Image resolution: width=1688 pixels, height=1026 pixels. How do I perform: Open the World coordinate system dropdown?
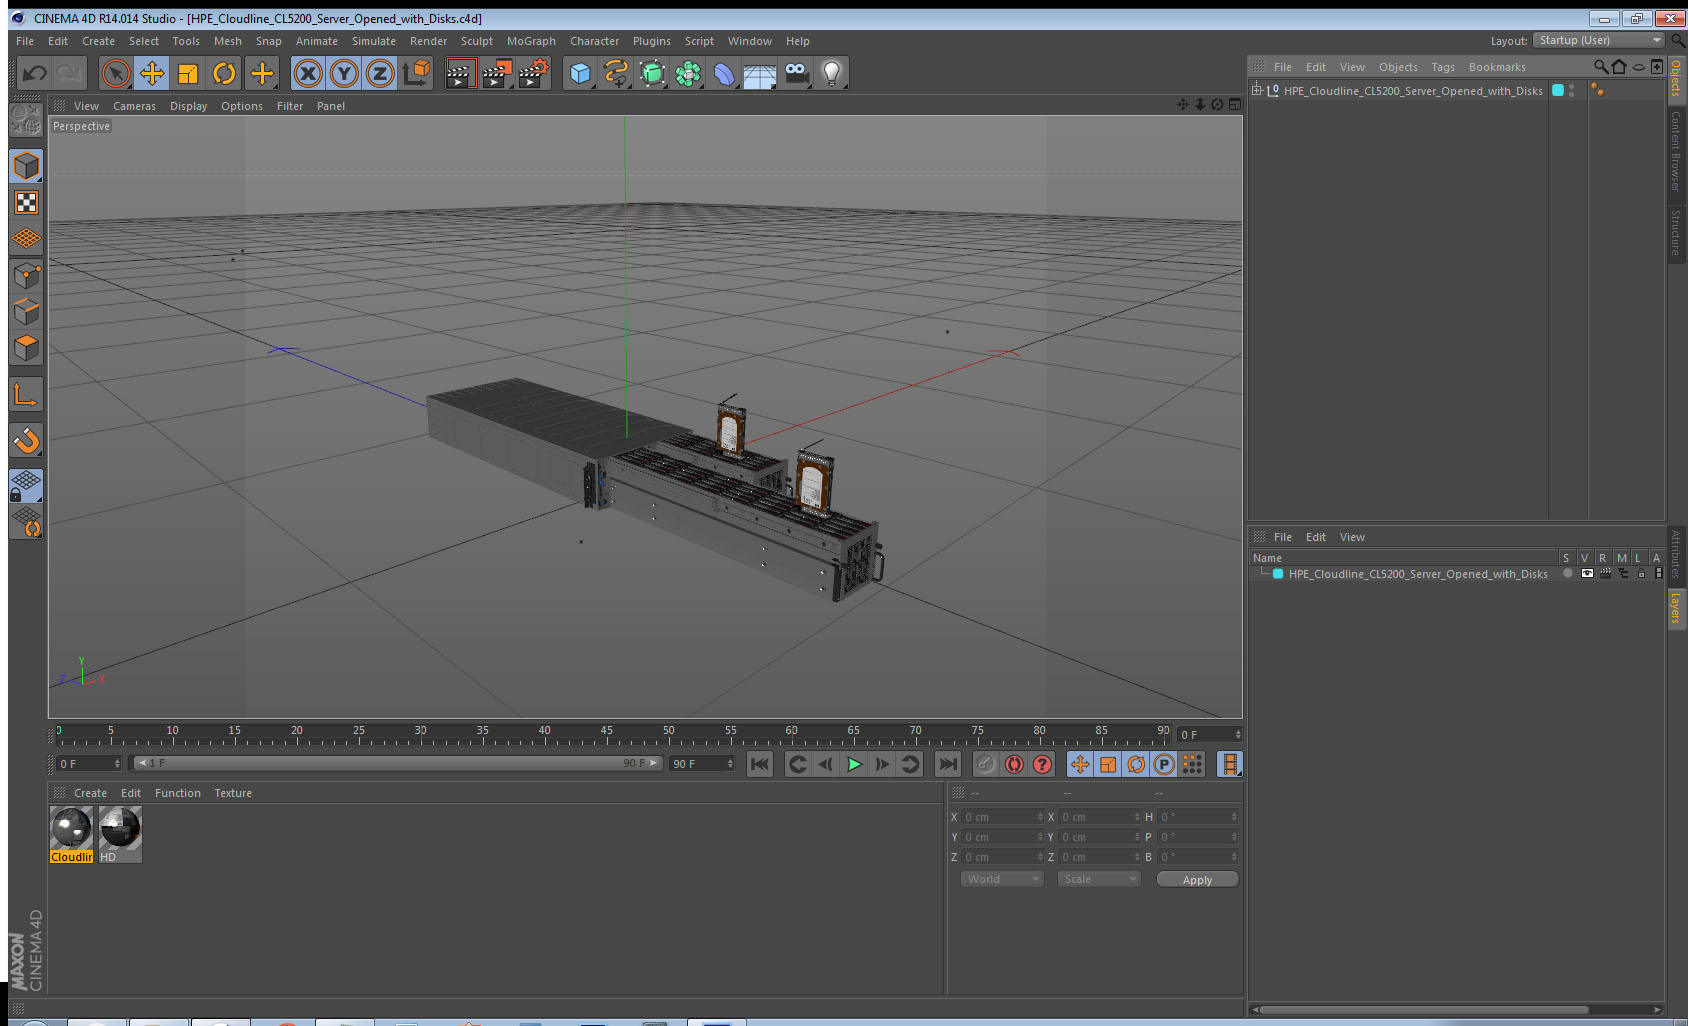1003,879
